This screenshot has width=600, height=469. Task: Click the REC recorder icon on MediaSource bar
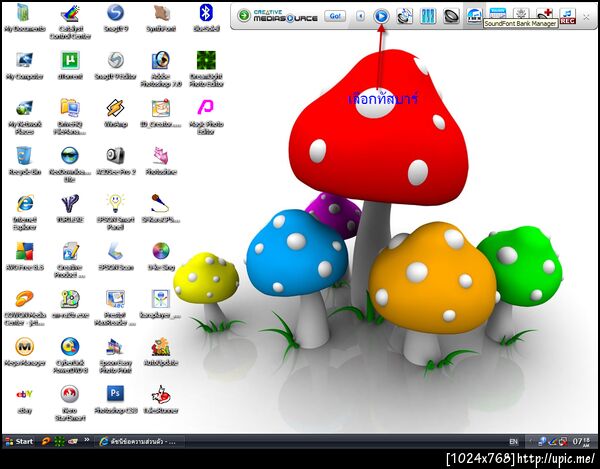point(567,16)
